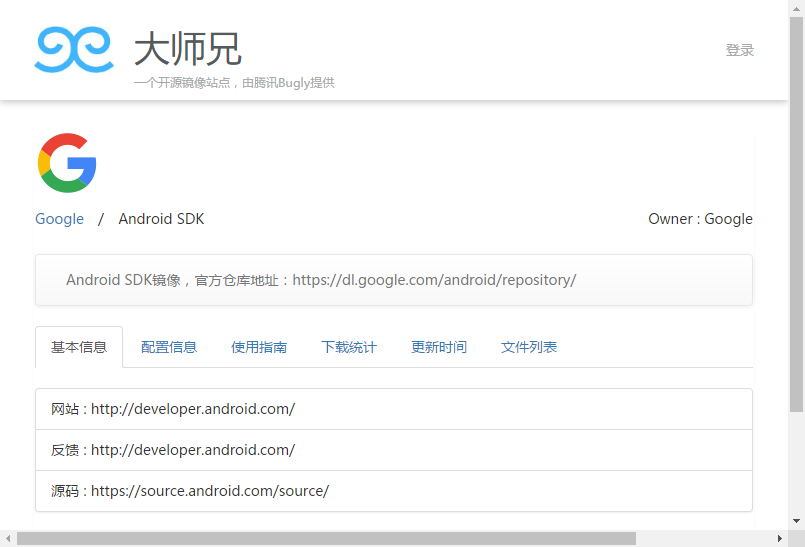Click the horizontal scrollbar left arrow
Image resolution: width=805 pixels, height=547 pixels.
8,538
